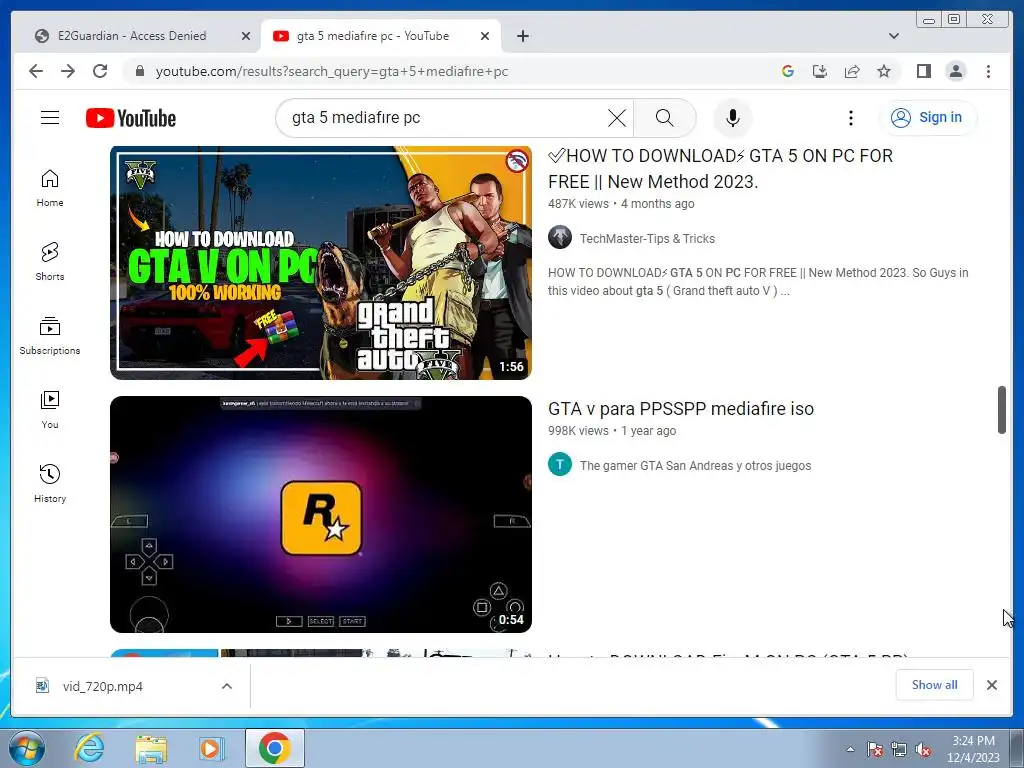Click the browser address bar URL
The image size is (1024, 768).
point(332,71)
